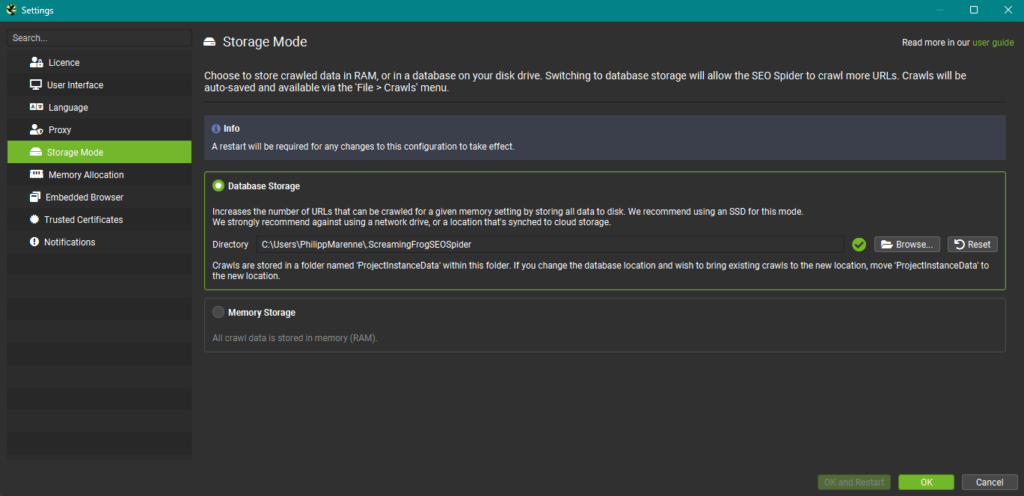Close the Settings window
The height and width of the screenshot is (496, 1024).
tap(1007, 10)
